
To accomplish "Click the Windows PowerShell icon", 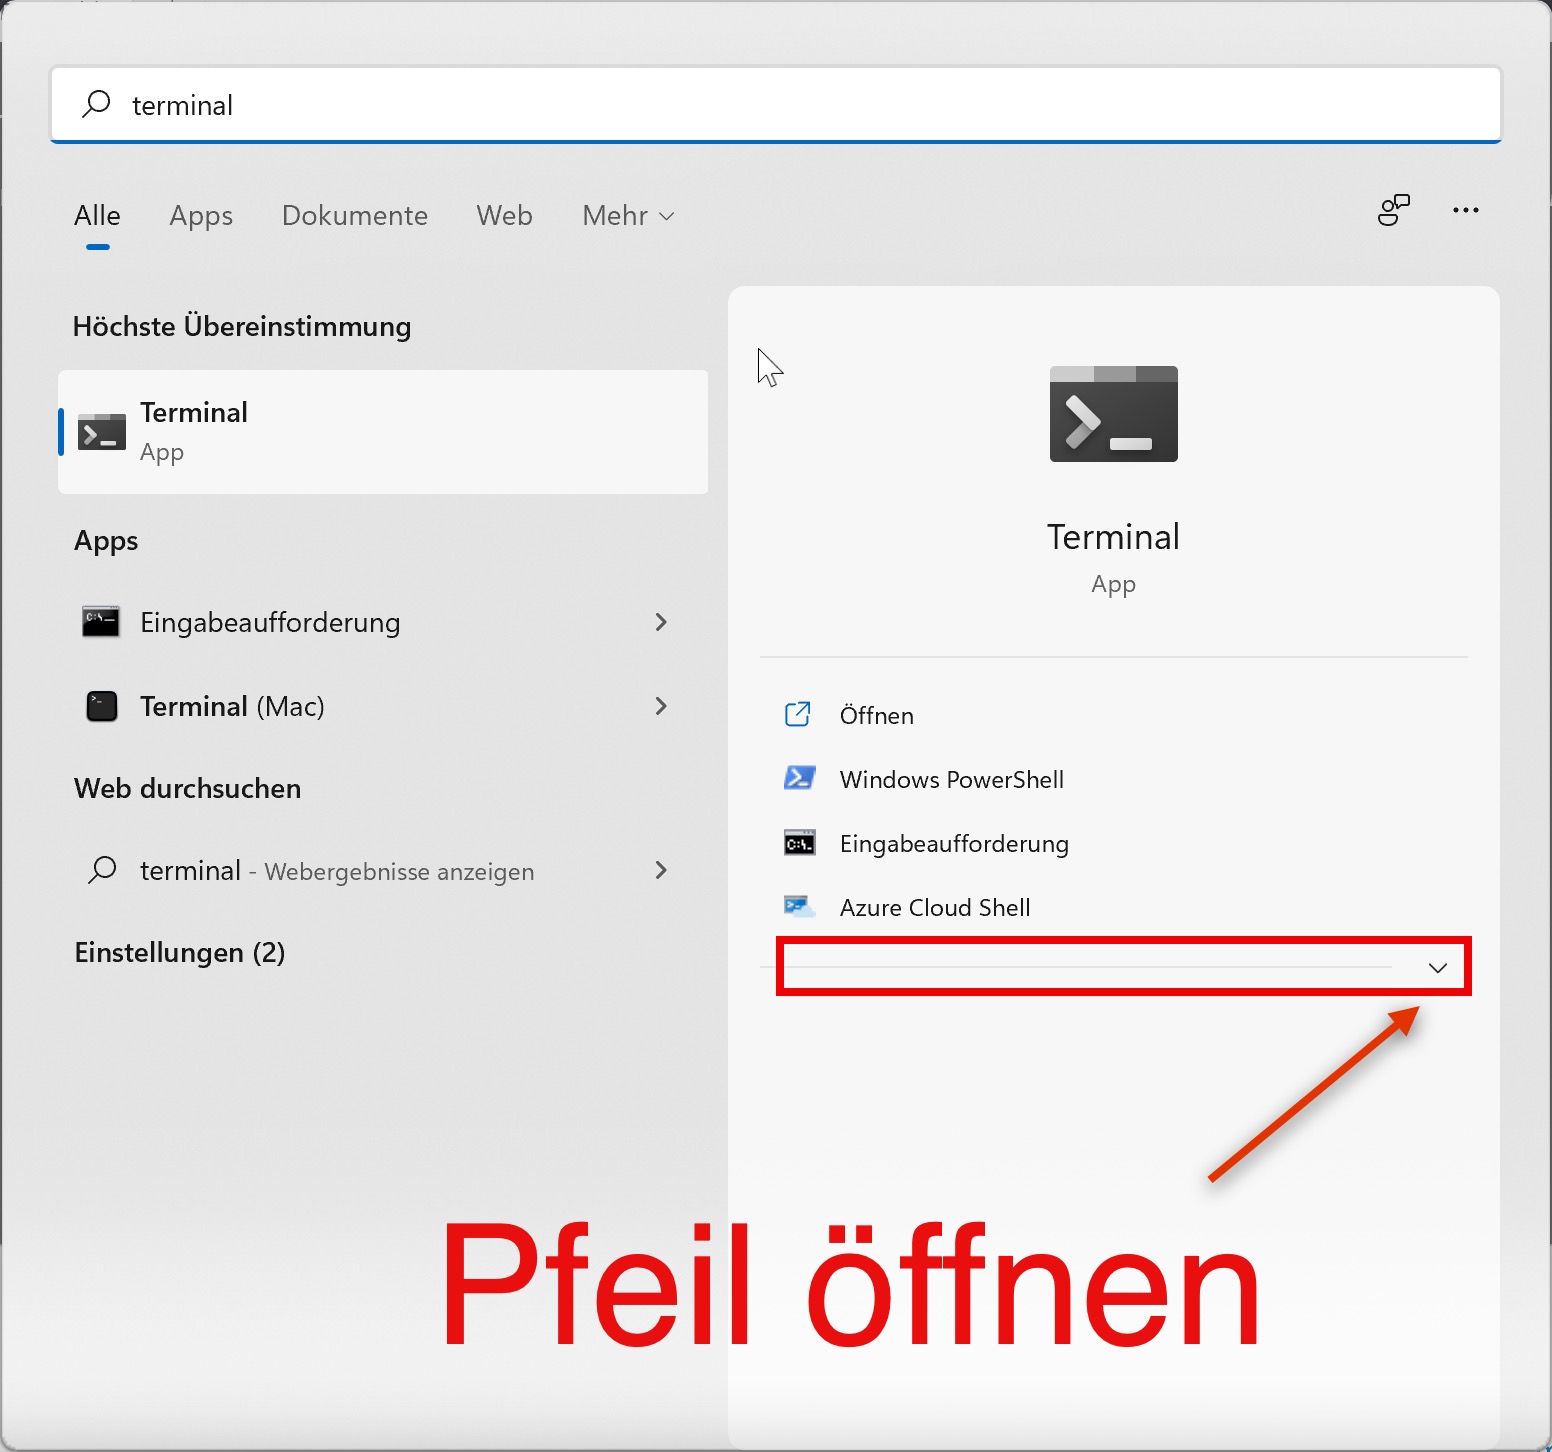I will (x=799, y=778).
